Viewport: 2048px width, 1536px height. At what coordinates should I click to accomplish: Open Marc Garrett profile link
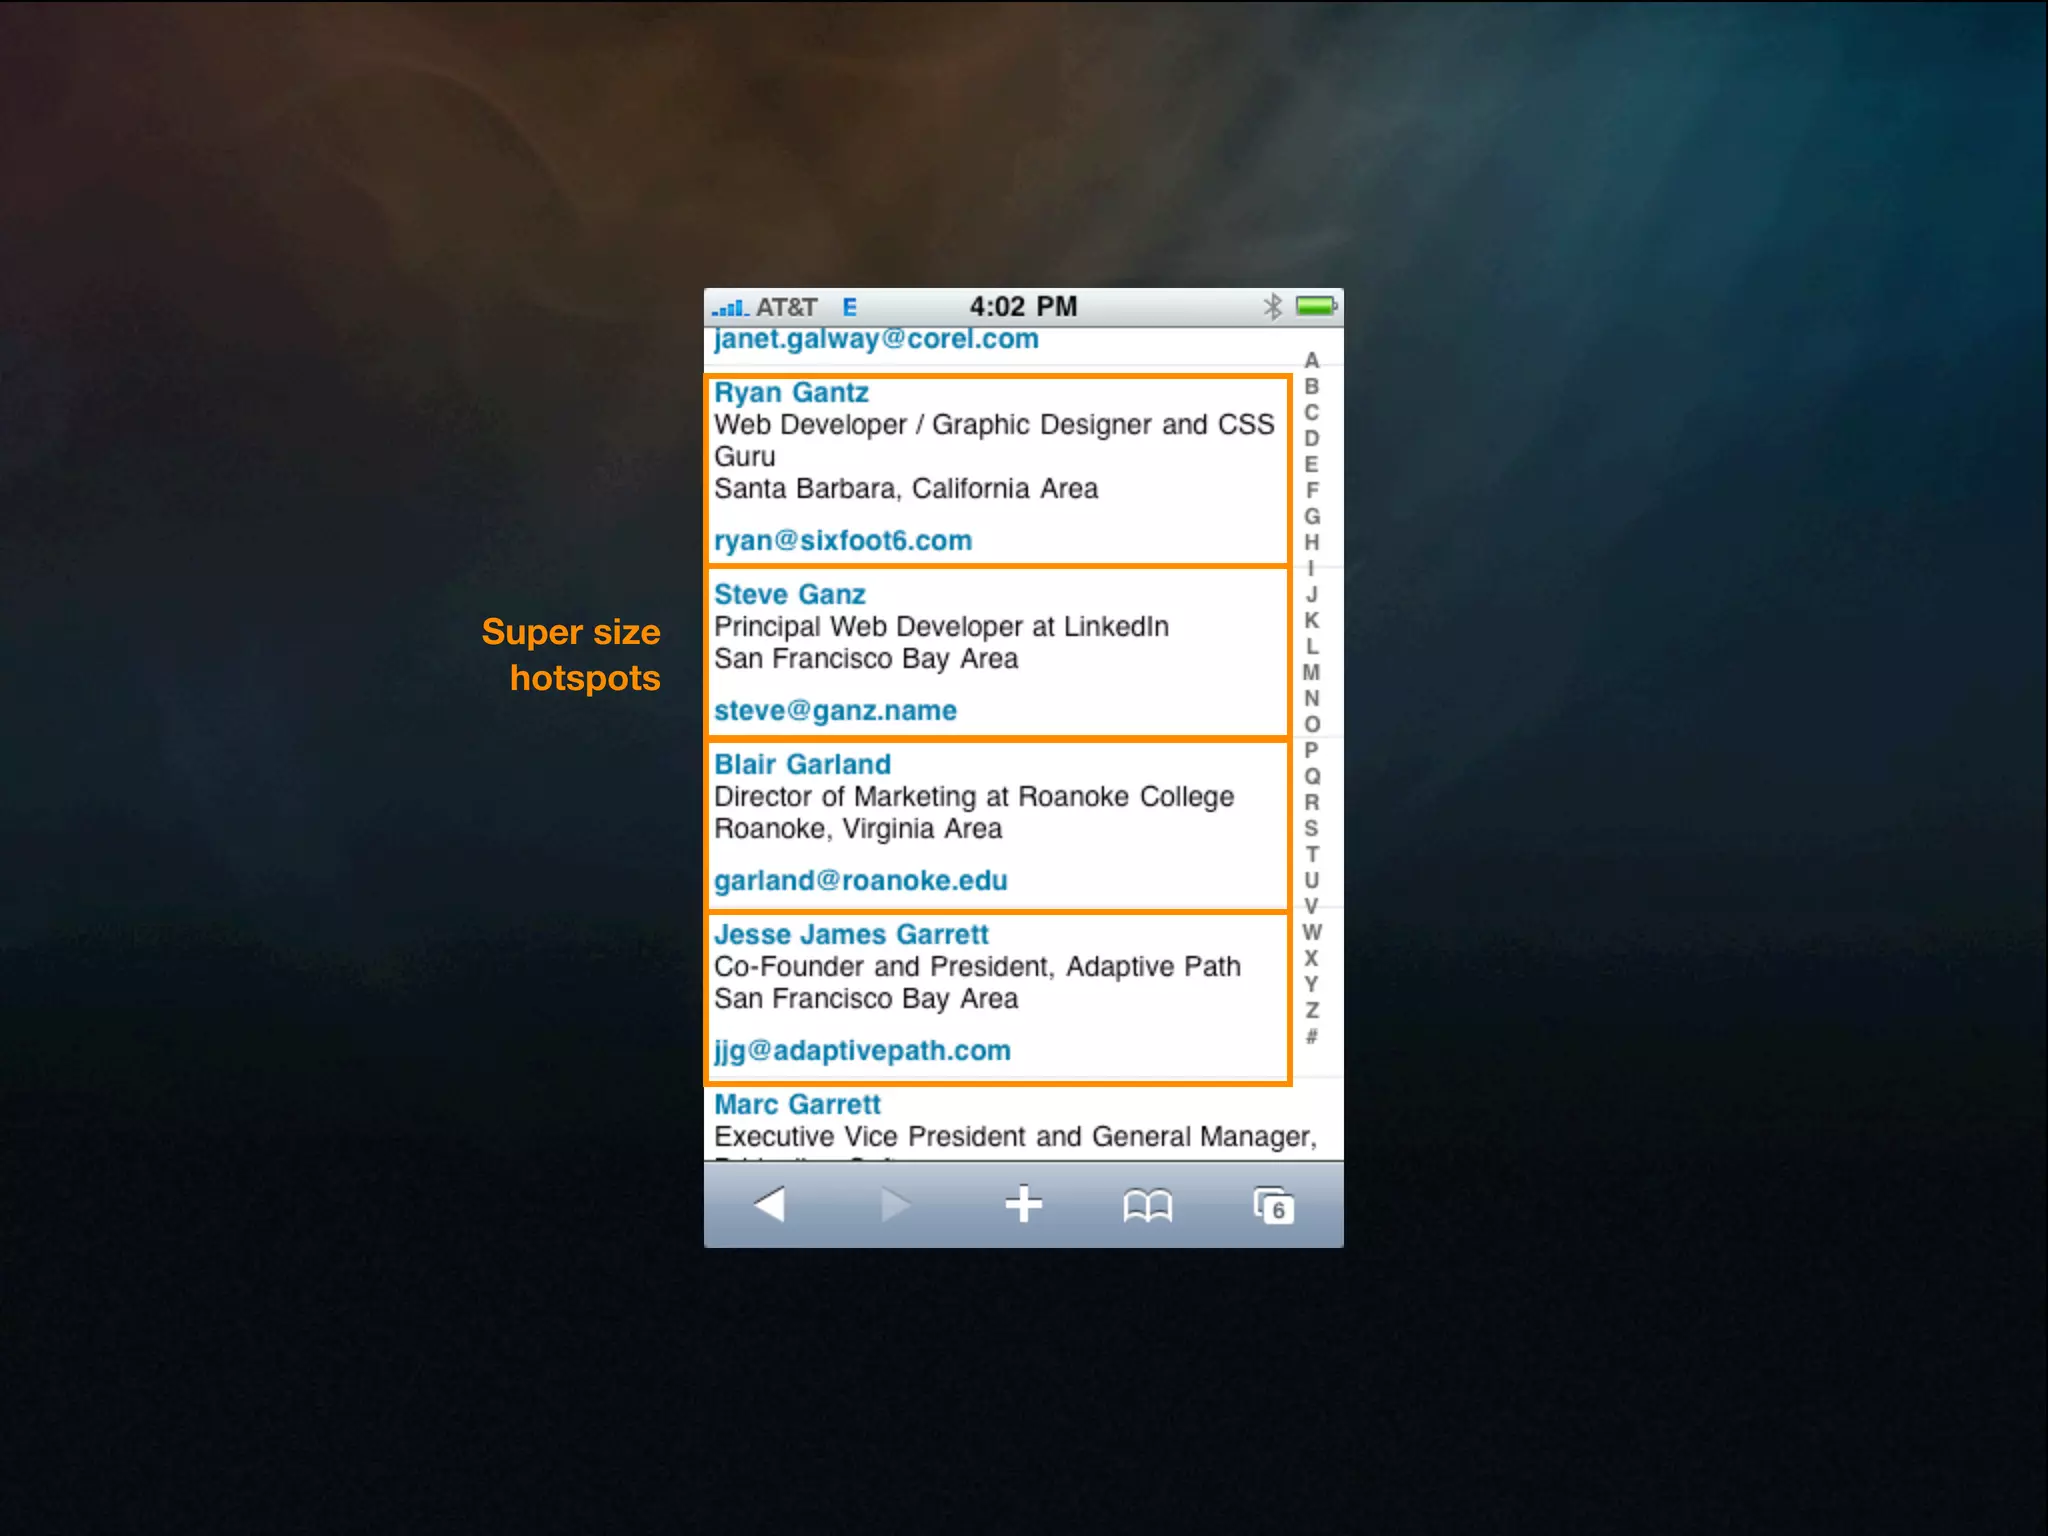coord(797,1105)
